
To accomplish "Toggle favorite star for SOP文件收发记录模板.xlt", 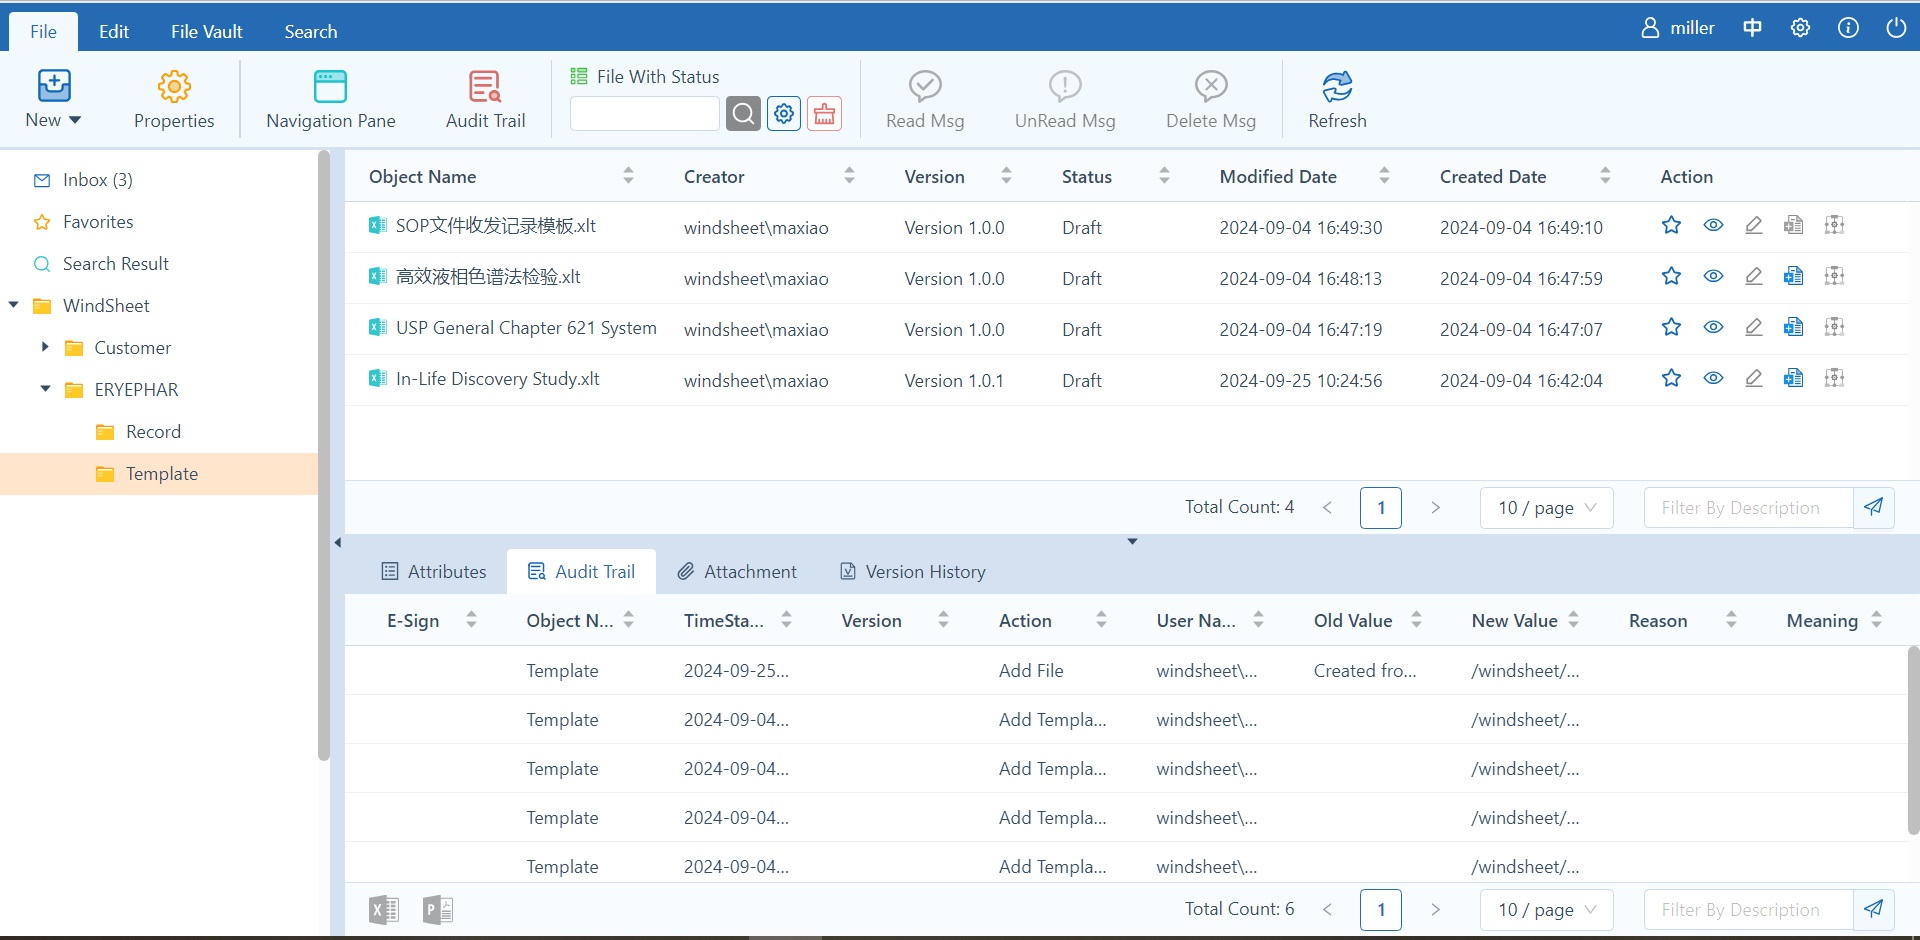I will [x=1671, y=226].
